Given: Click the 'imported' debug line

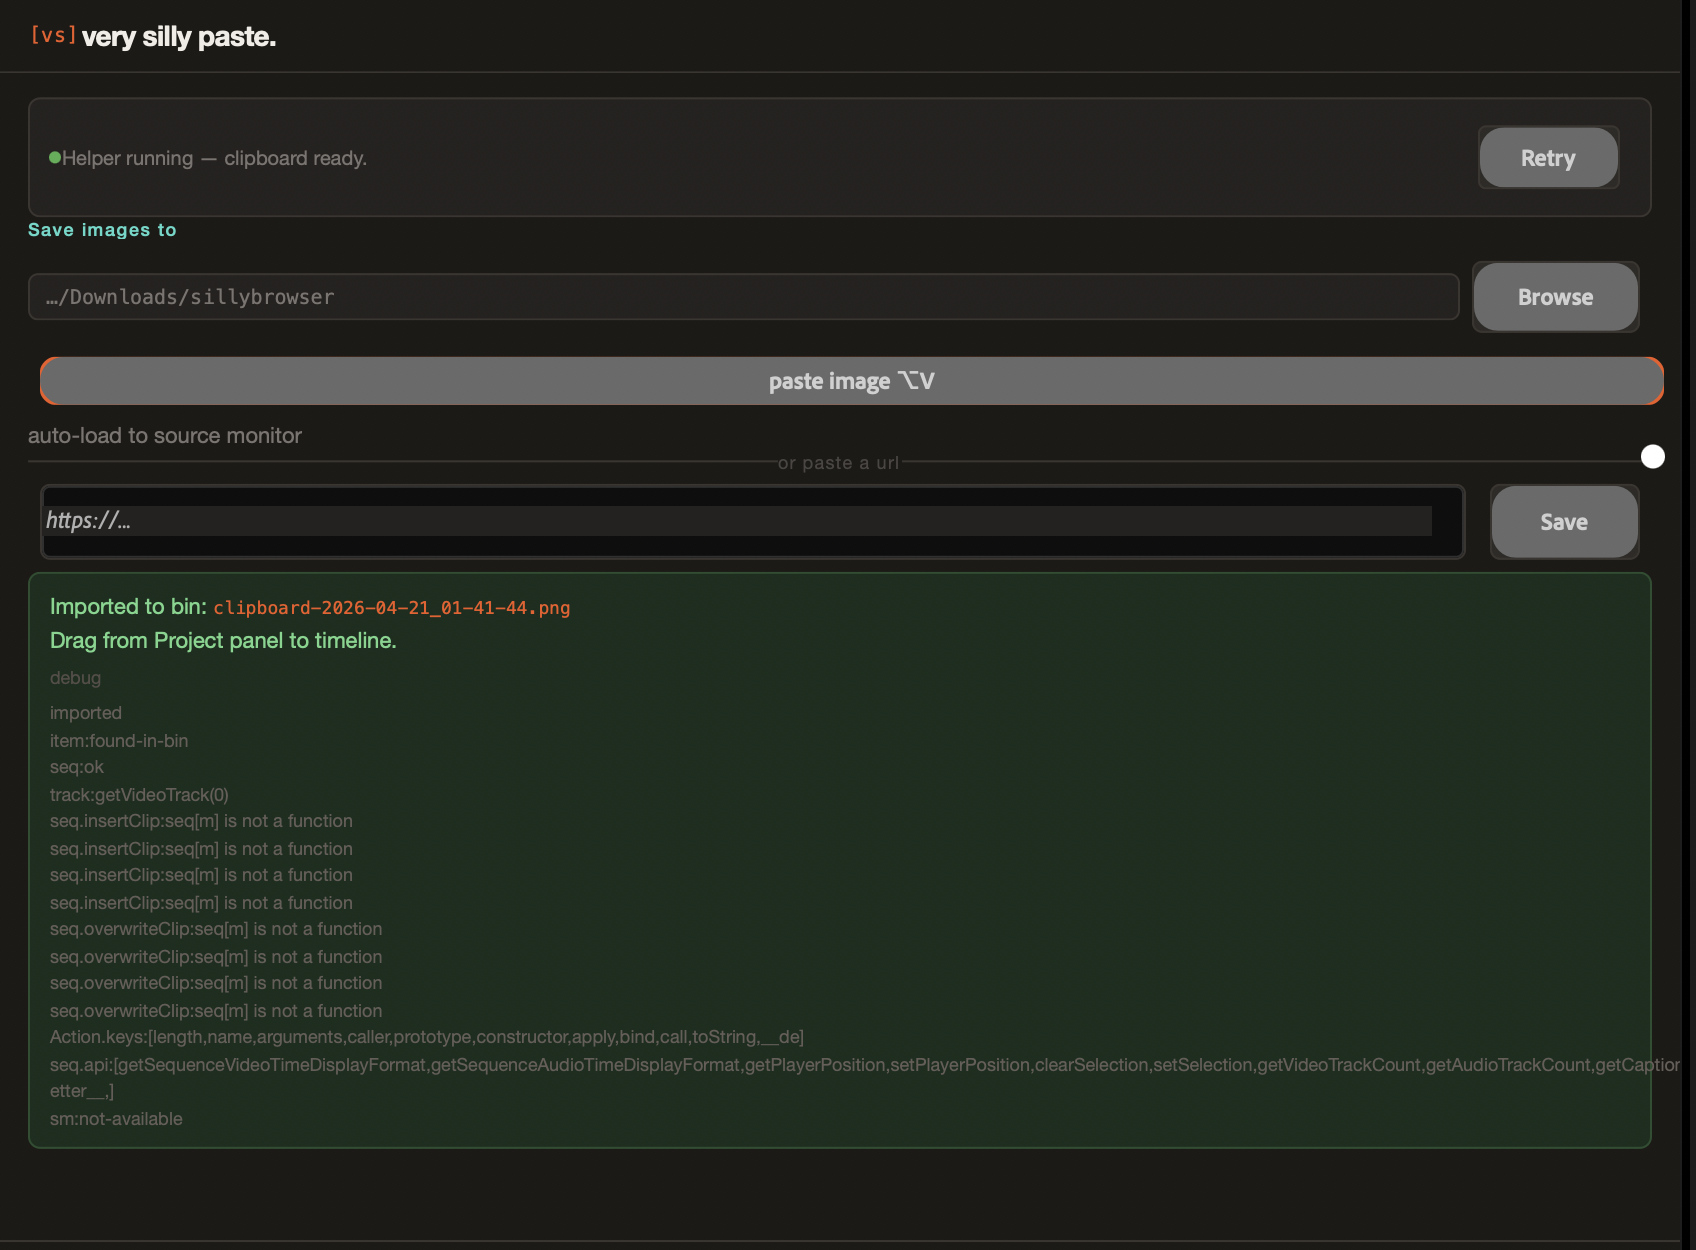Looking at the screenshot, I should point(86,713).
